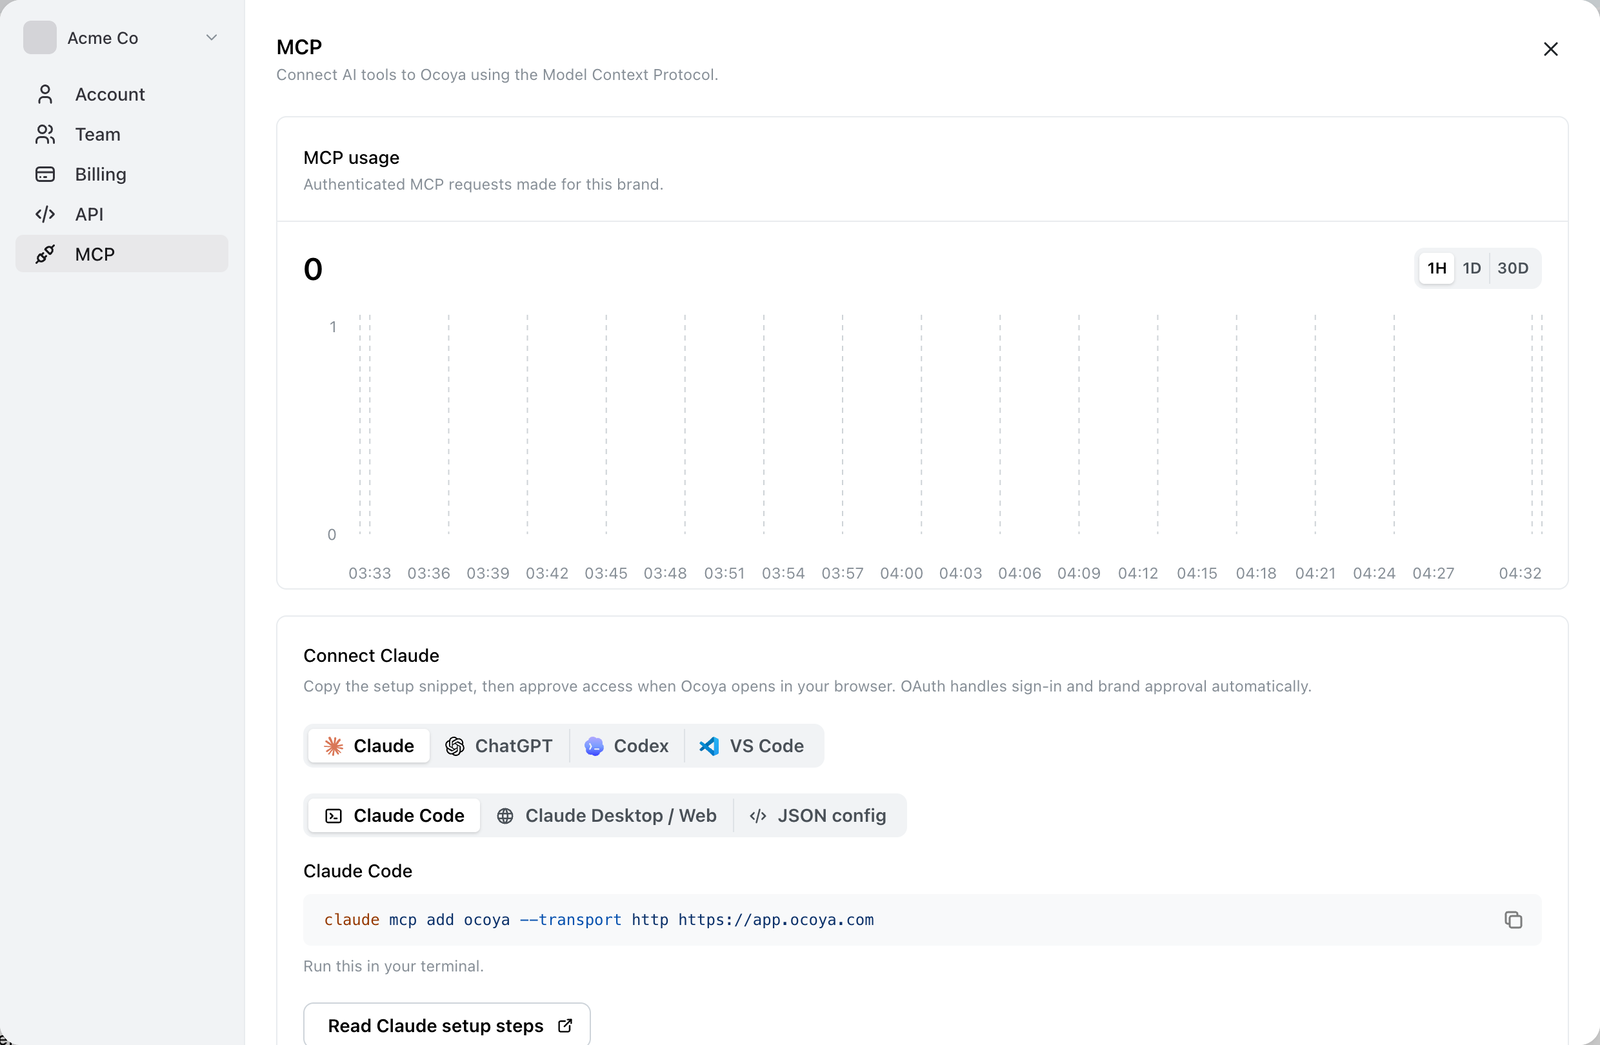Viewport: 1600px width, 1045px height.
Task: Click the 04:00 label on chart axis
Action: pyautogui.click(x=901, y=573)
